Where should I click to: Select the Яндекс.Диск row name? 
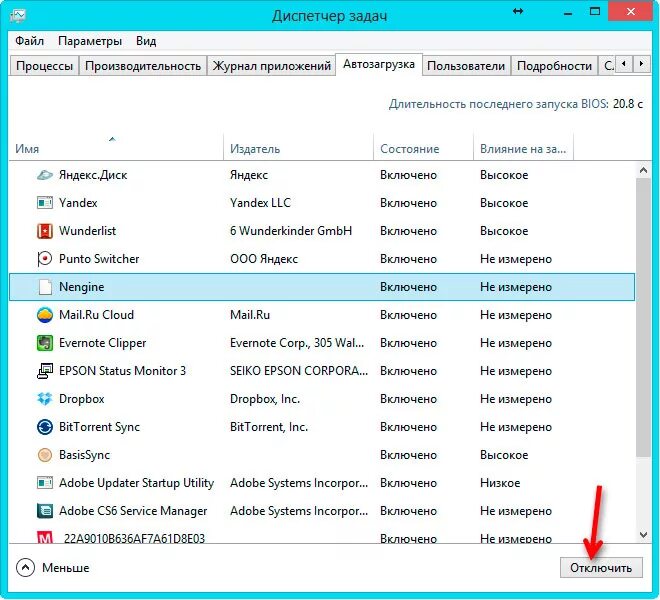tap(93, 175)
